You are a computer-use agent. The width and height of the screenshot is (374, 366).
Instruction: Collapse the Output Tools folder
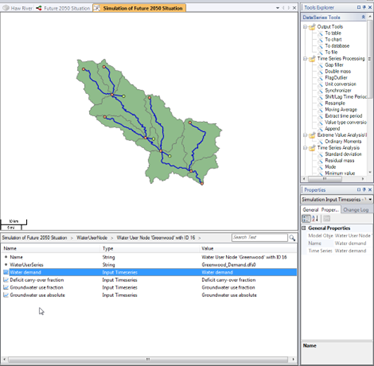pos(305,27)
